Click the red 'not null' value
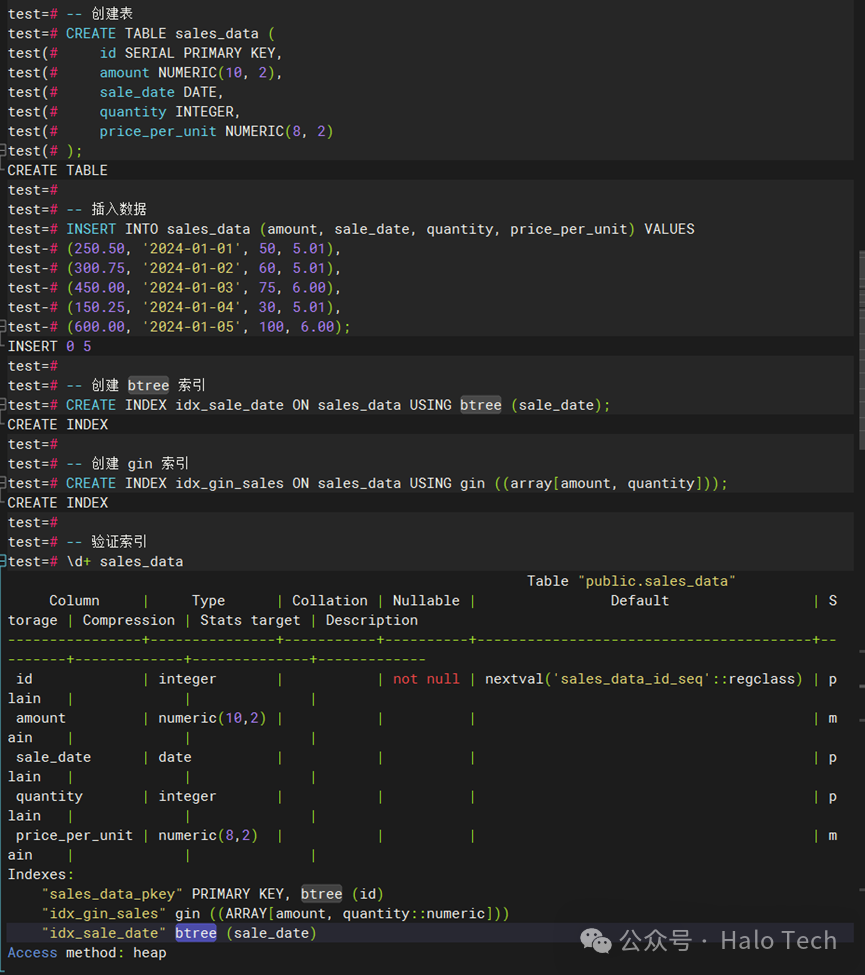 (x=426, y=679)
